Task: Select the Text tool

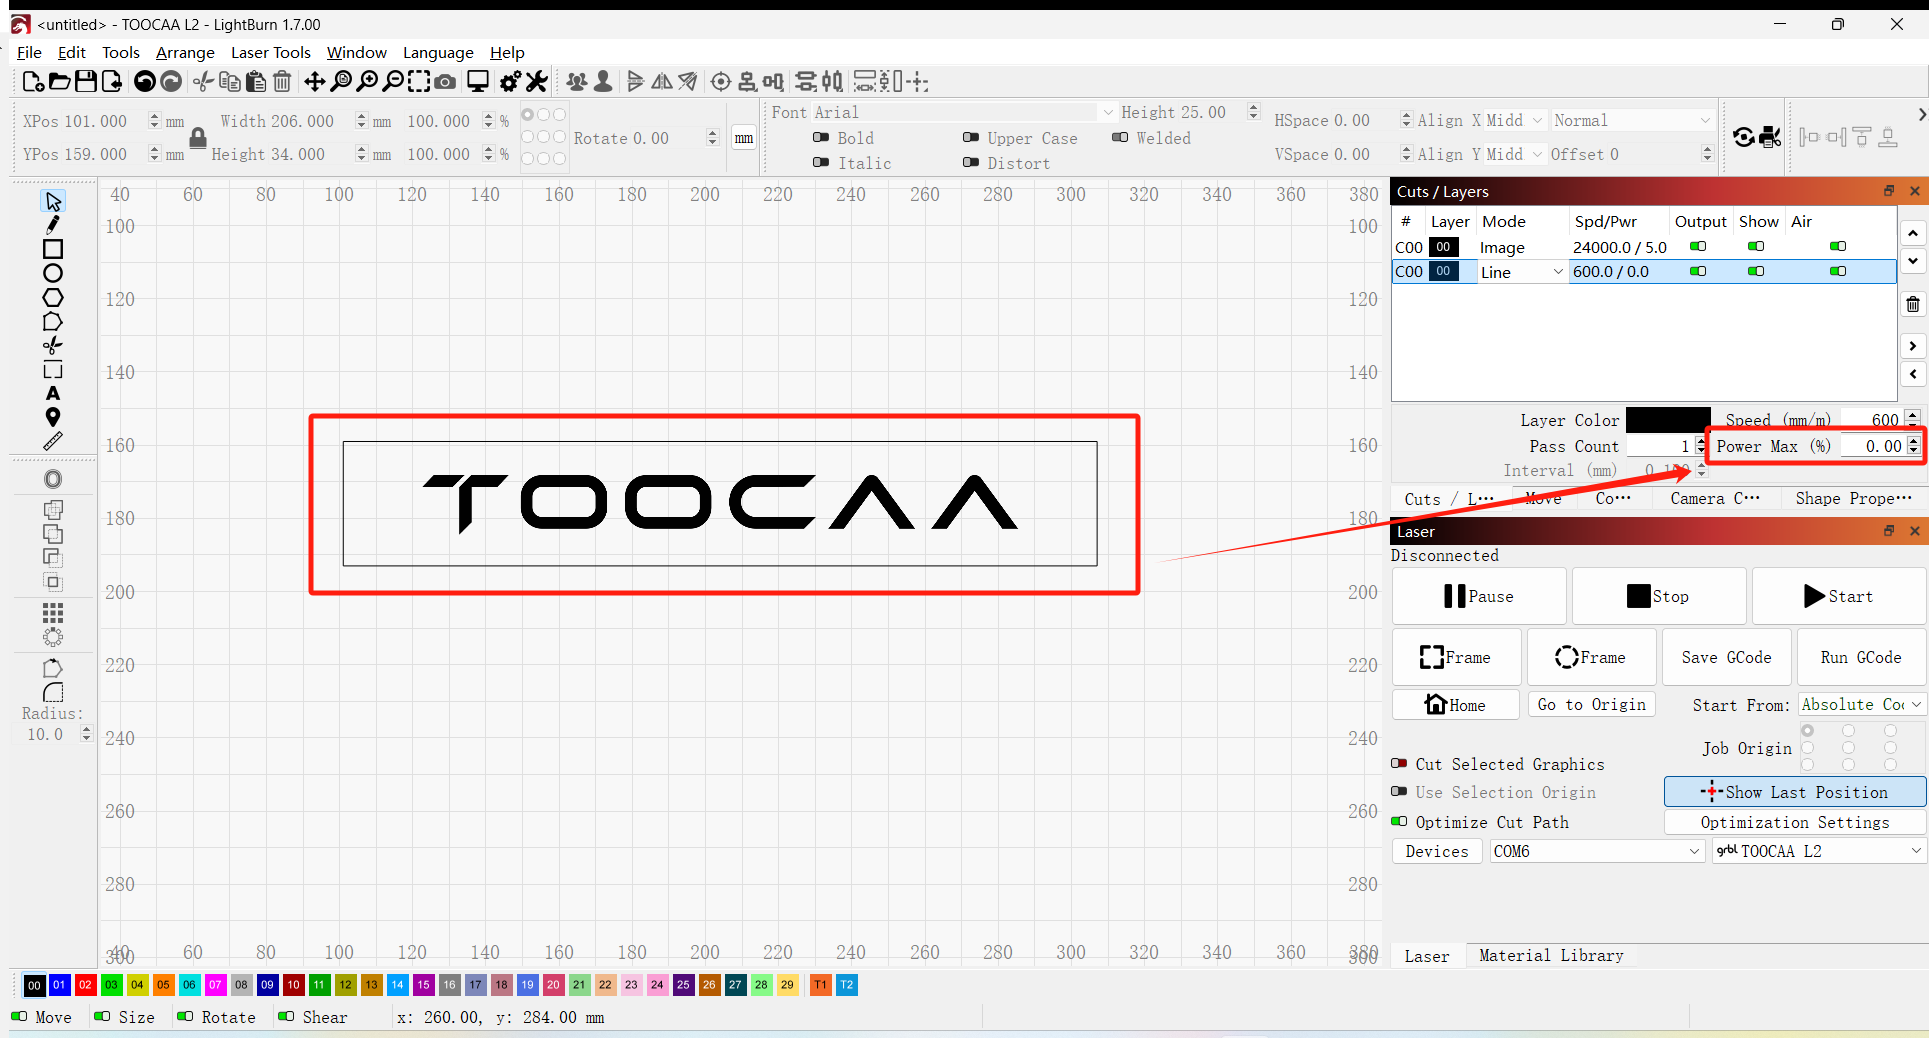Action: click(x=53, y=393)
